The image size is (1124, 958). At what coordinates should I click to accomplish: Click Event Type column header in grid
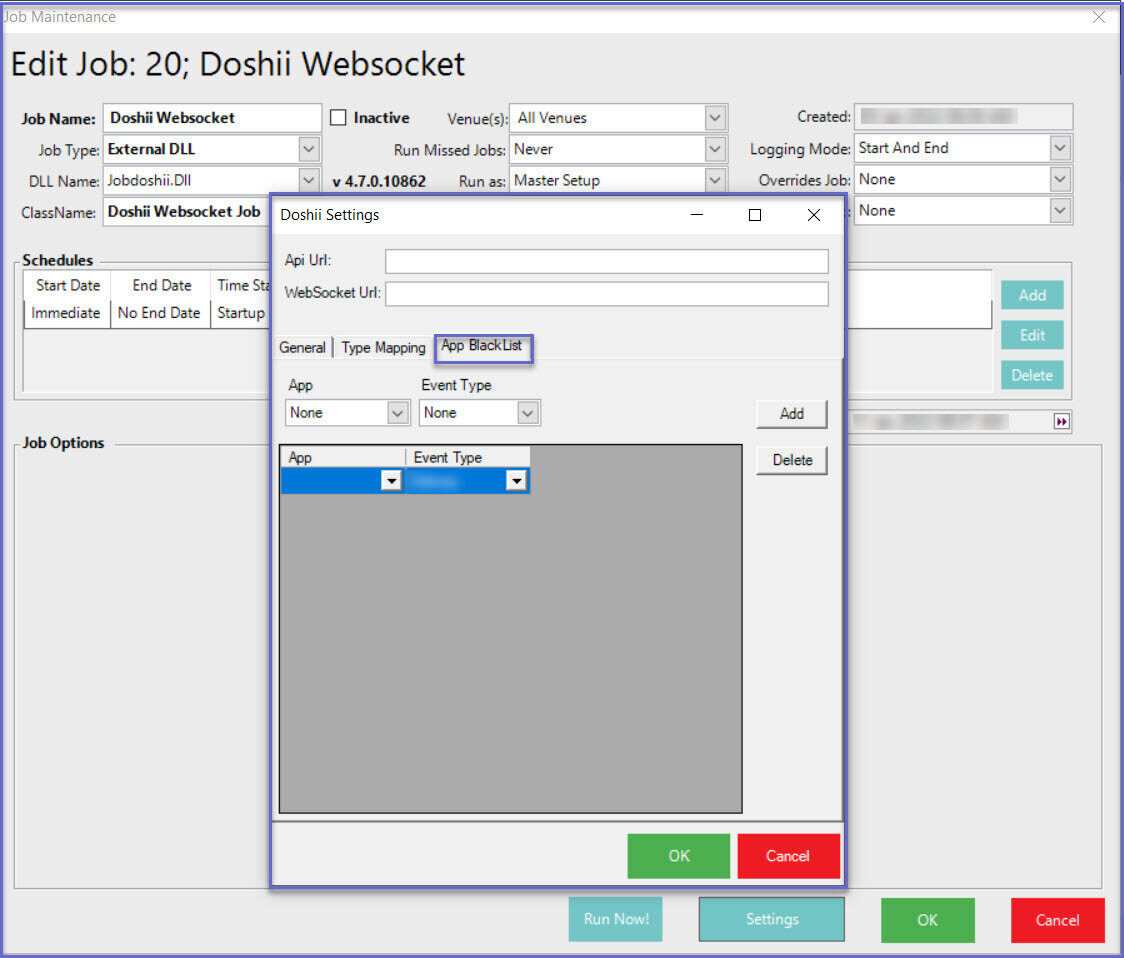[x=468, y=457]
